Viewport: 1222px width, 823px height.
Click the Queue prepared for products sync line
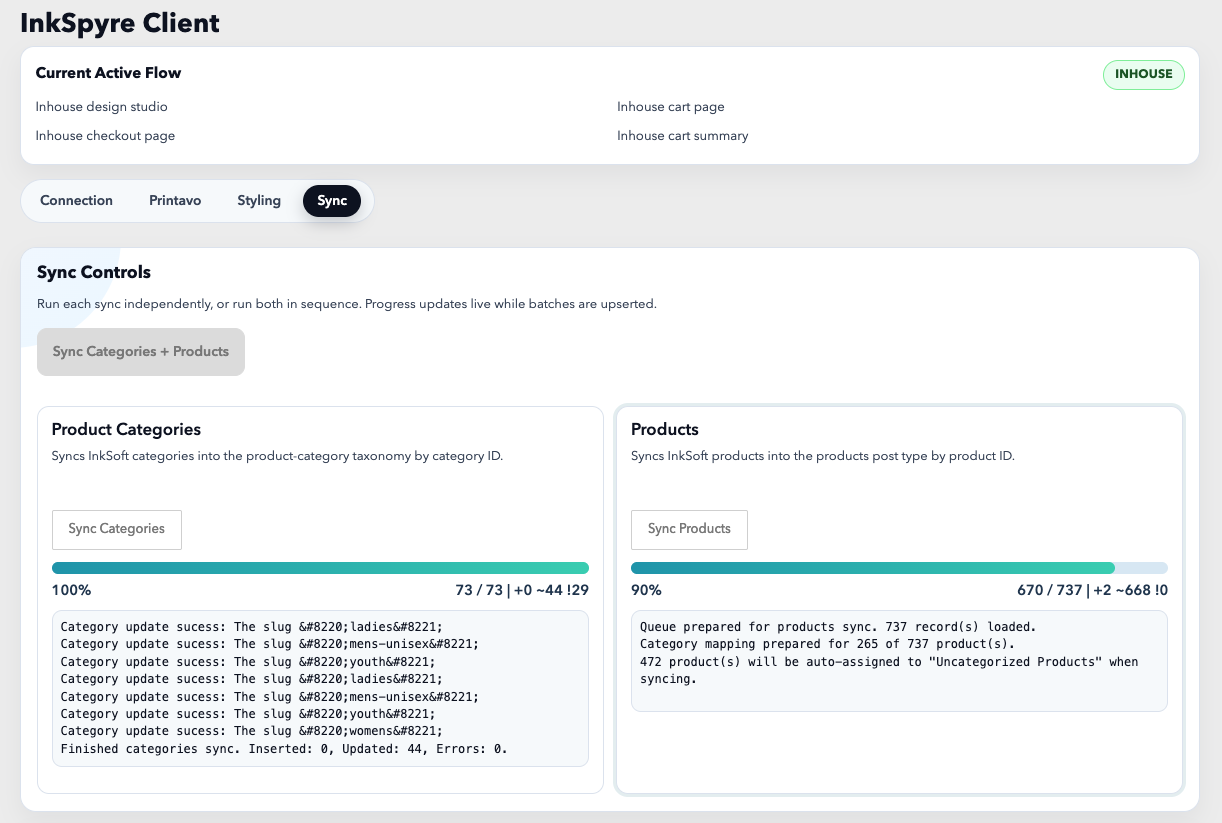click(838, 627)
